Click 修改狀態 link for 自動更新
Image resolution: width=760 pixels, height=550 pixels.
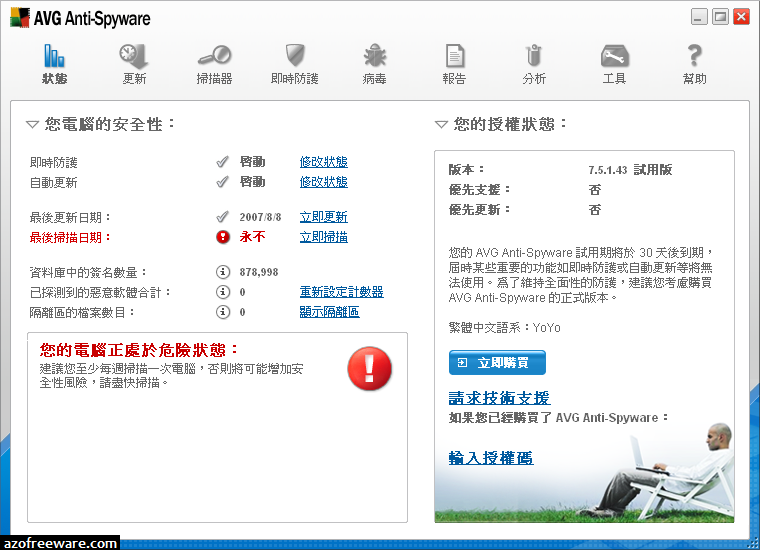[323, 182]
